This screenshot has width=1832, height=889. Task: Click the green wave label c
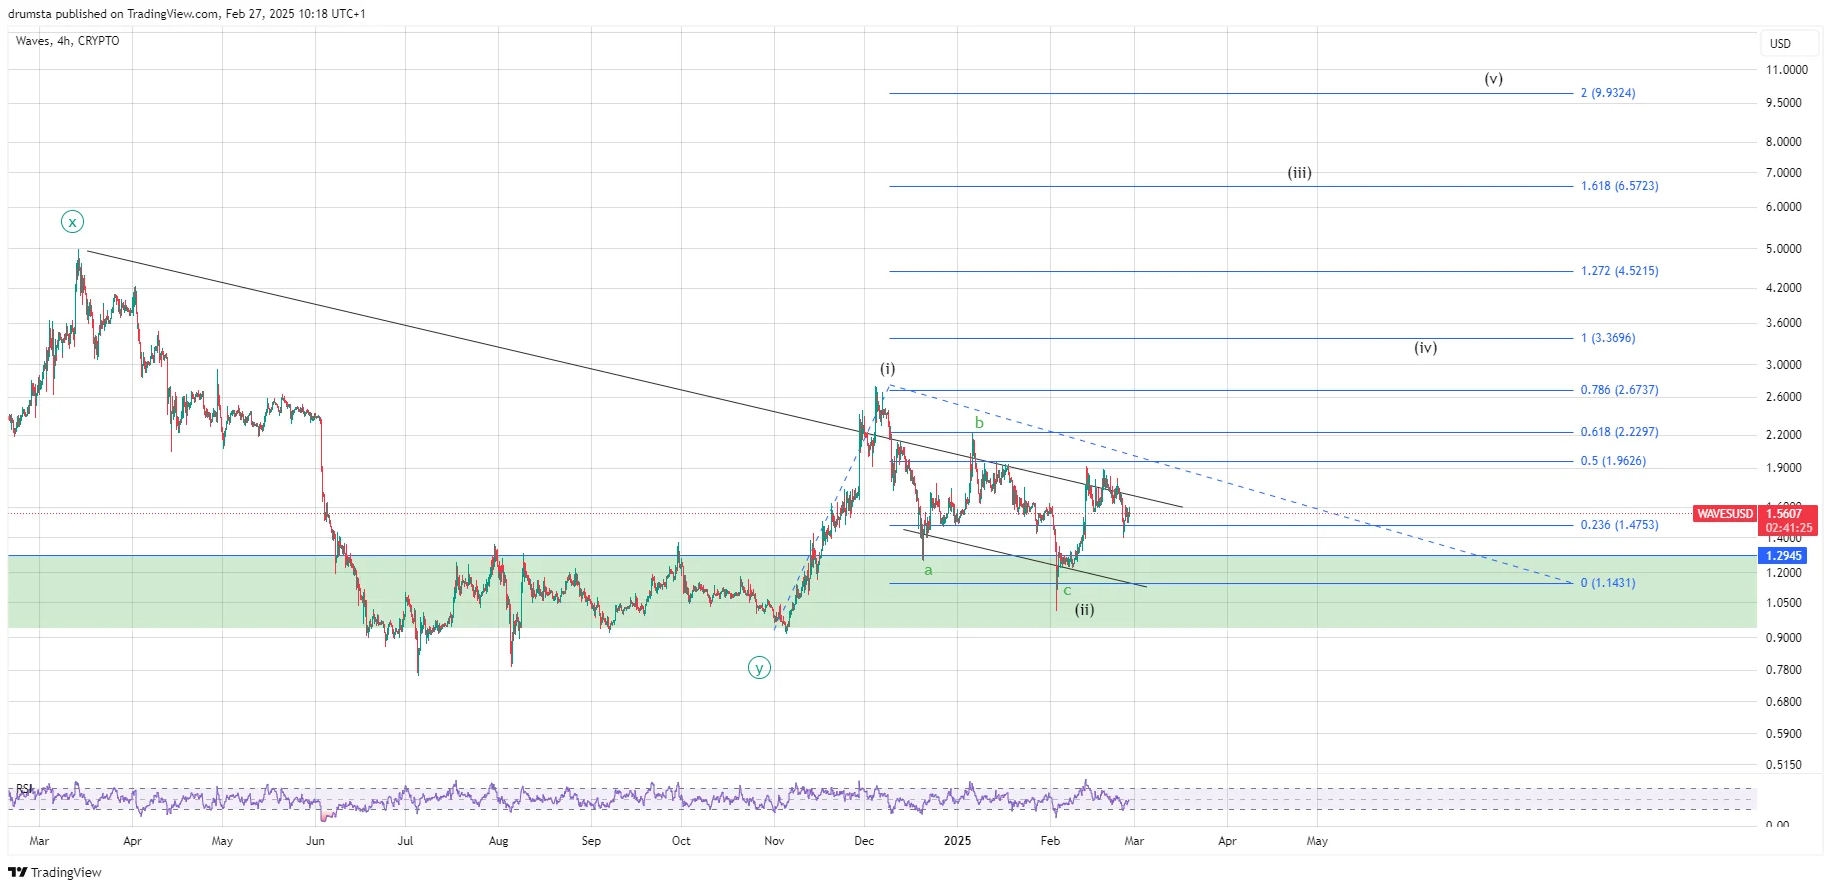tap(1067, 591)
